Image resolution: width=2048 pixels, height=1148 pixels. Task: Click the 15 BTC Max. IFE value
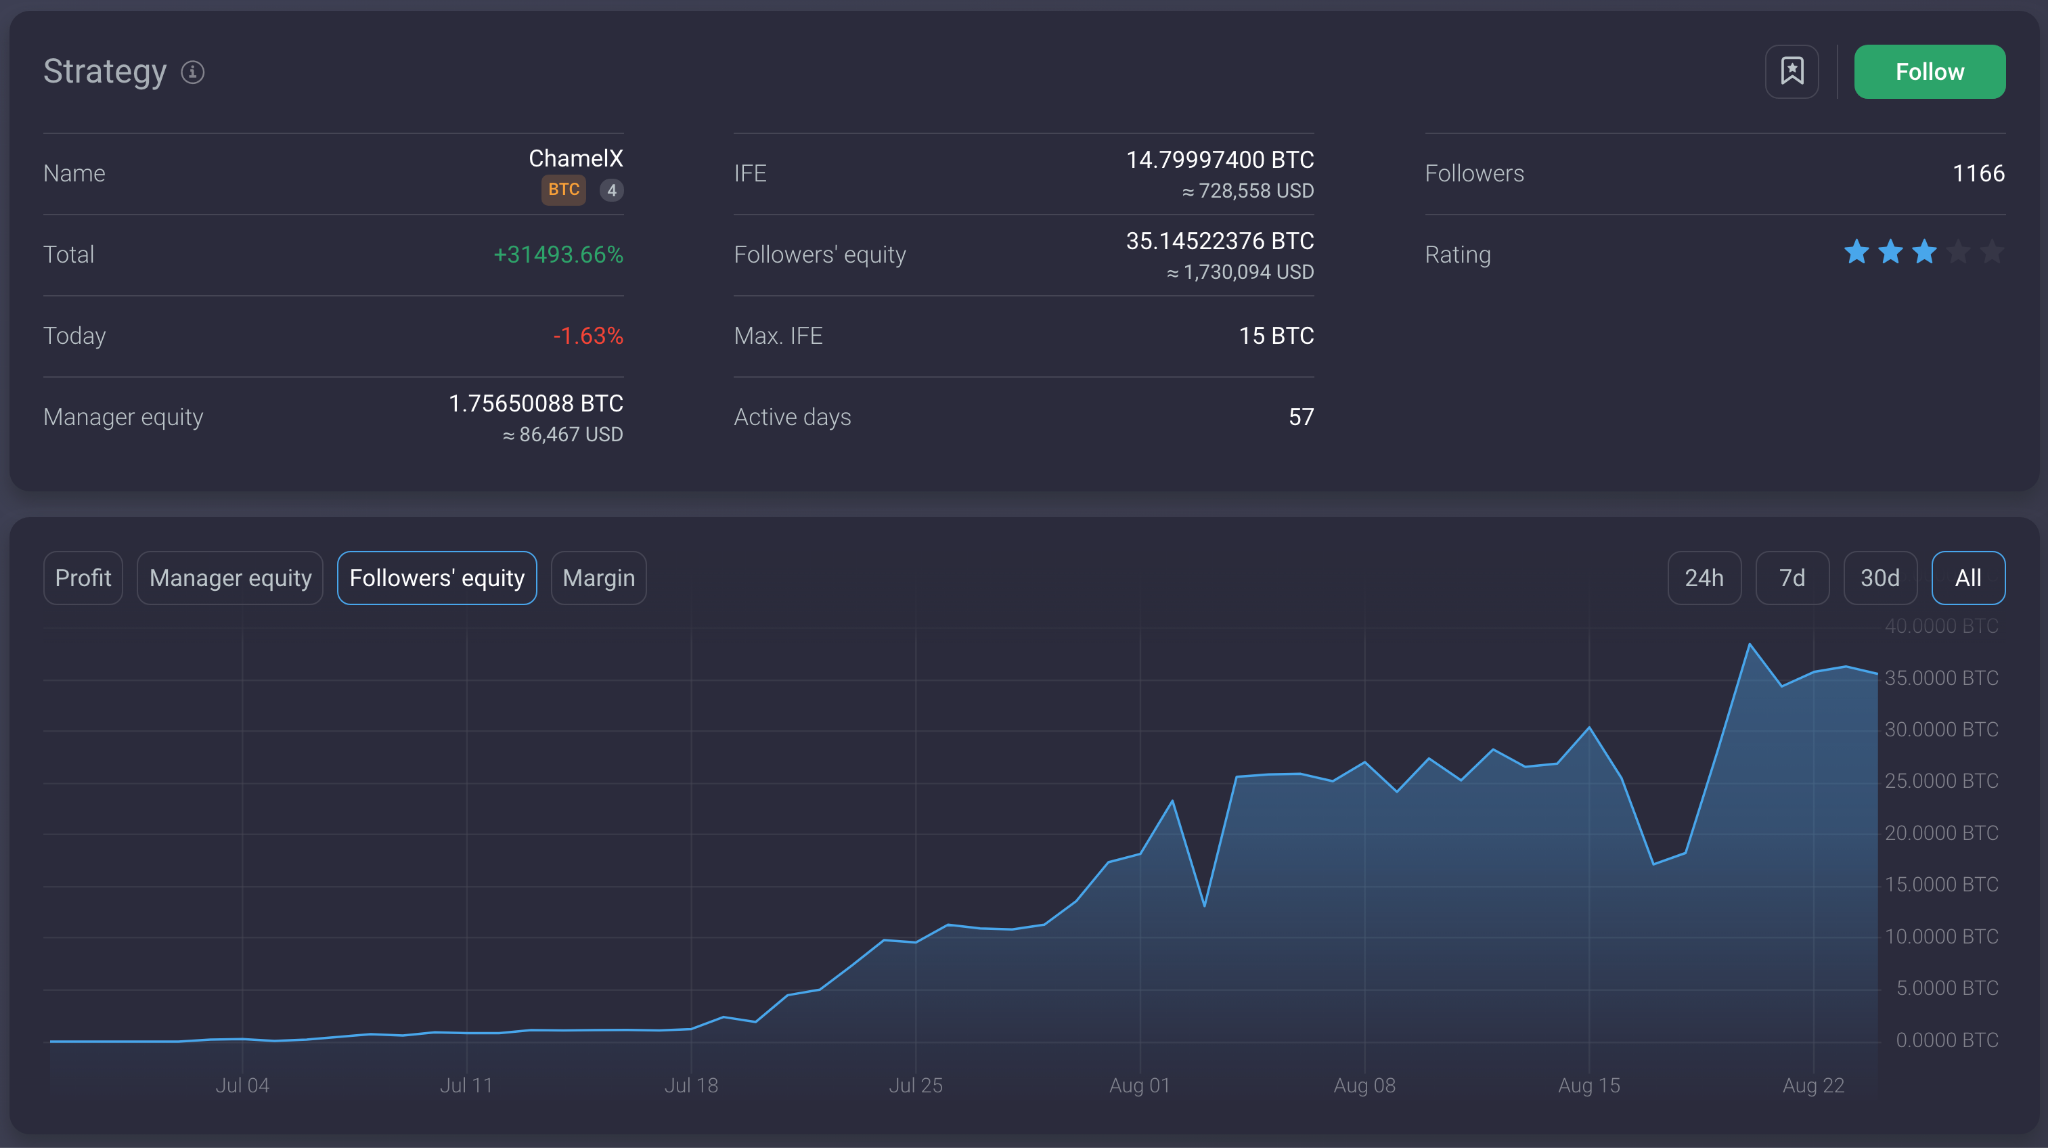click(x=1277, y=336)
